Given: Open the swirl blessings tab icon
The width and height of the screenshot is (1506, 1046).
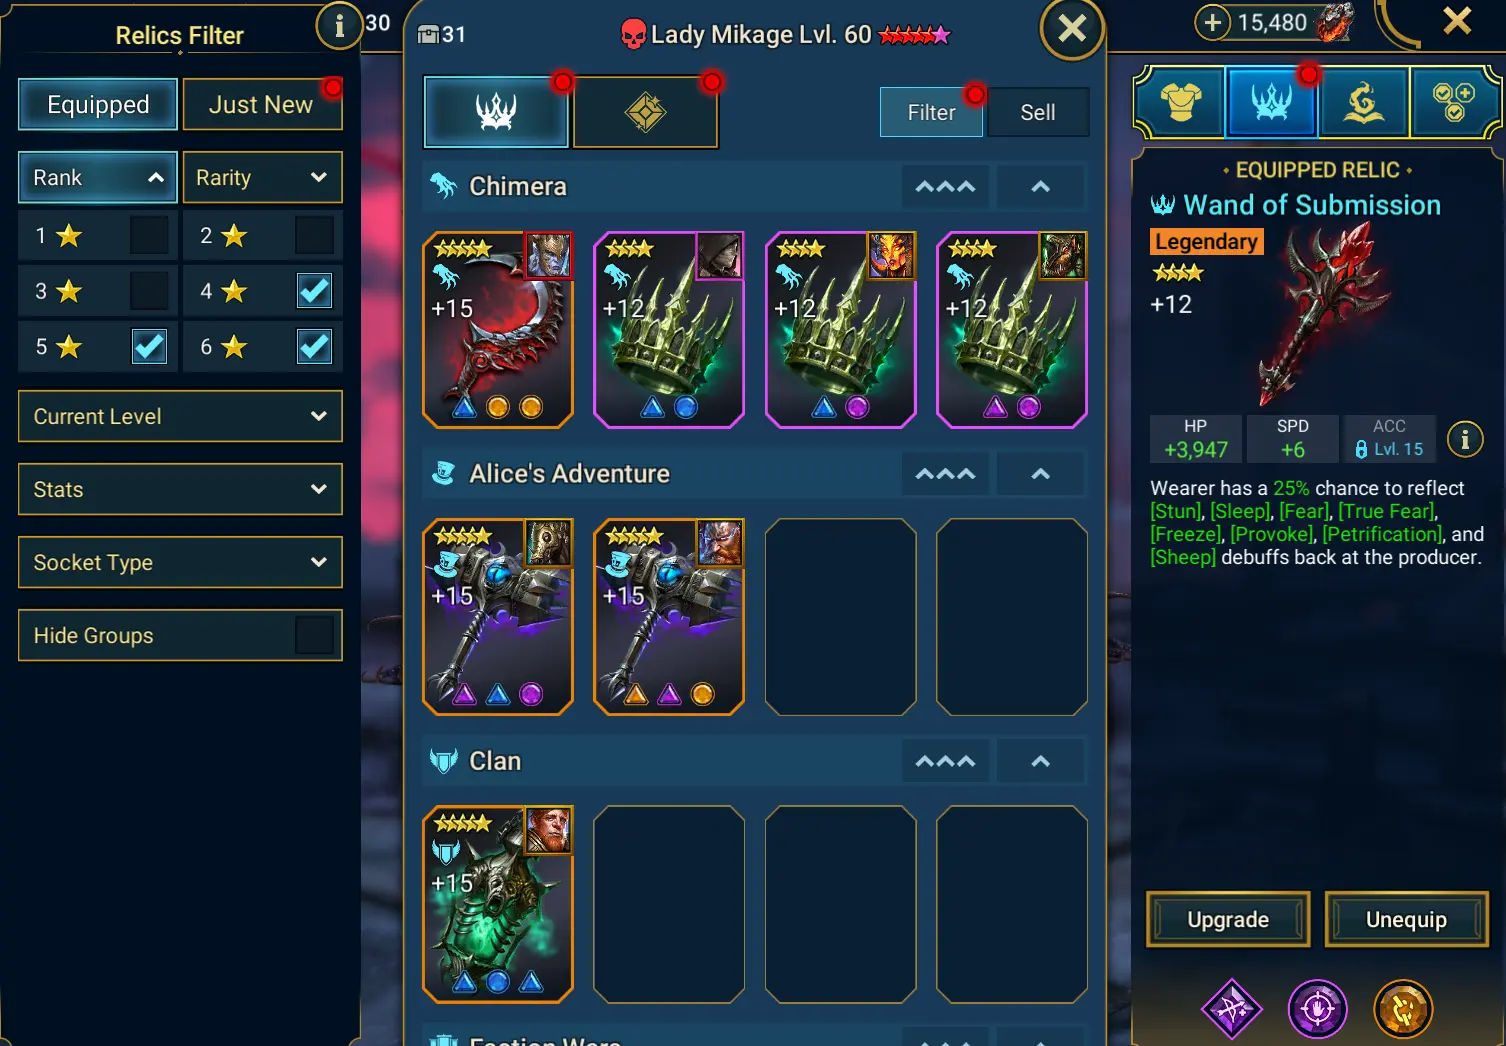Looking at the screenshot, I should tap(1364, 102).
